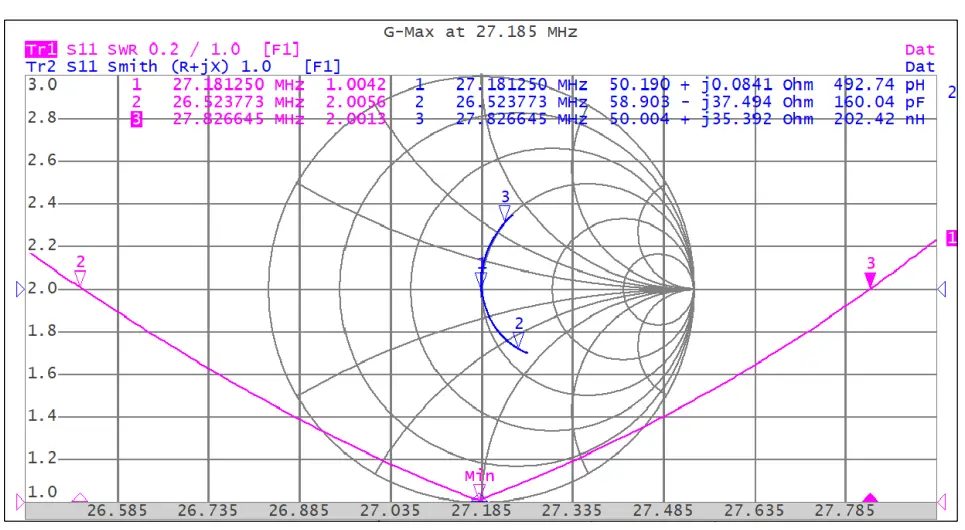
Task: Click the magenta 'Dat' label top right
Action: [919, 49]
